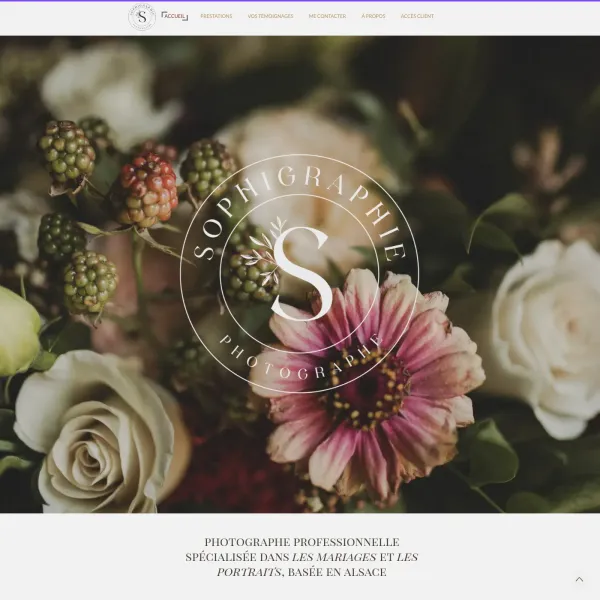Open the À Propos page
Image resolution: width=600 pixels, height=600 pixels.
pos(373,16)
